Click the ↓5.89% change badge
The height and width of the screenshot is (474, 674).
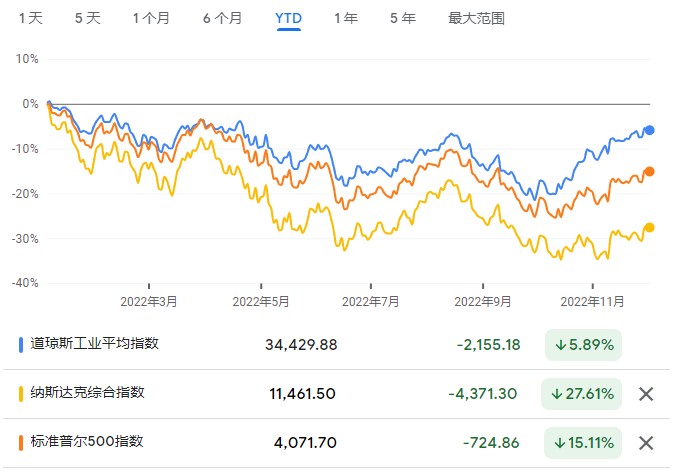[x=583, y=345]
